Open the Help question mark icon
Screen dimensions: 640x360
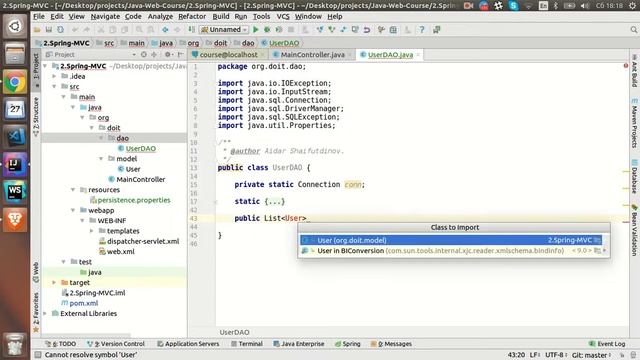click(422, 30)
